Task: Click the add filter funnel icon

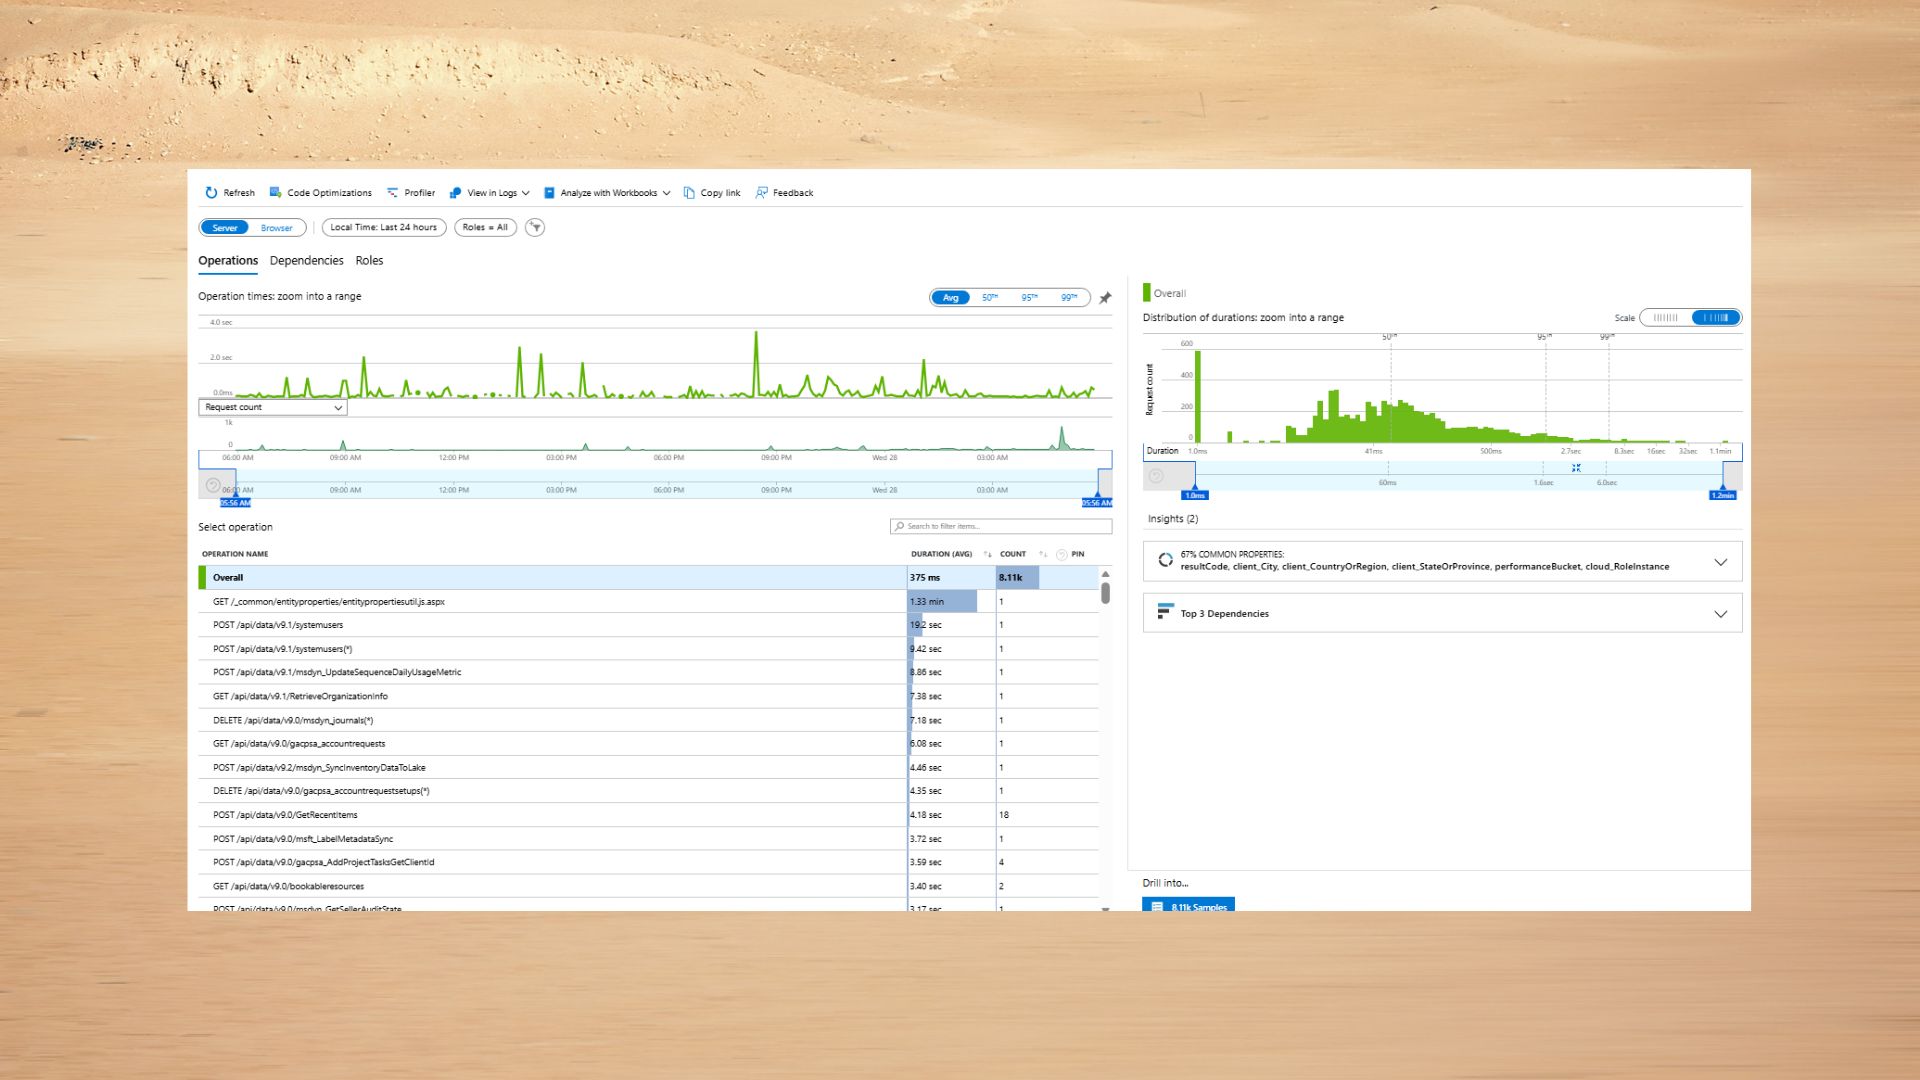Action: (x=535, y=228)
